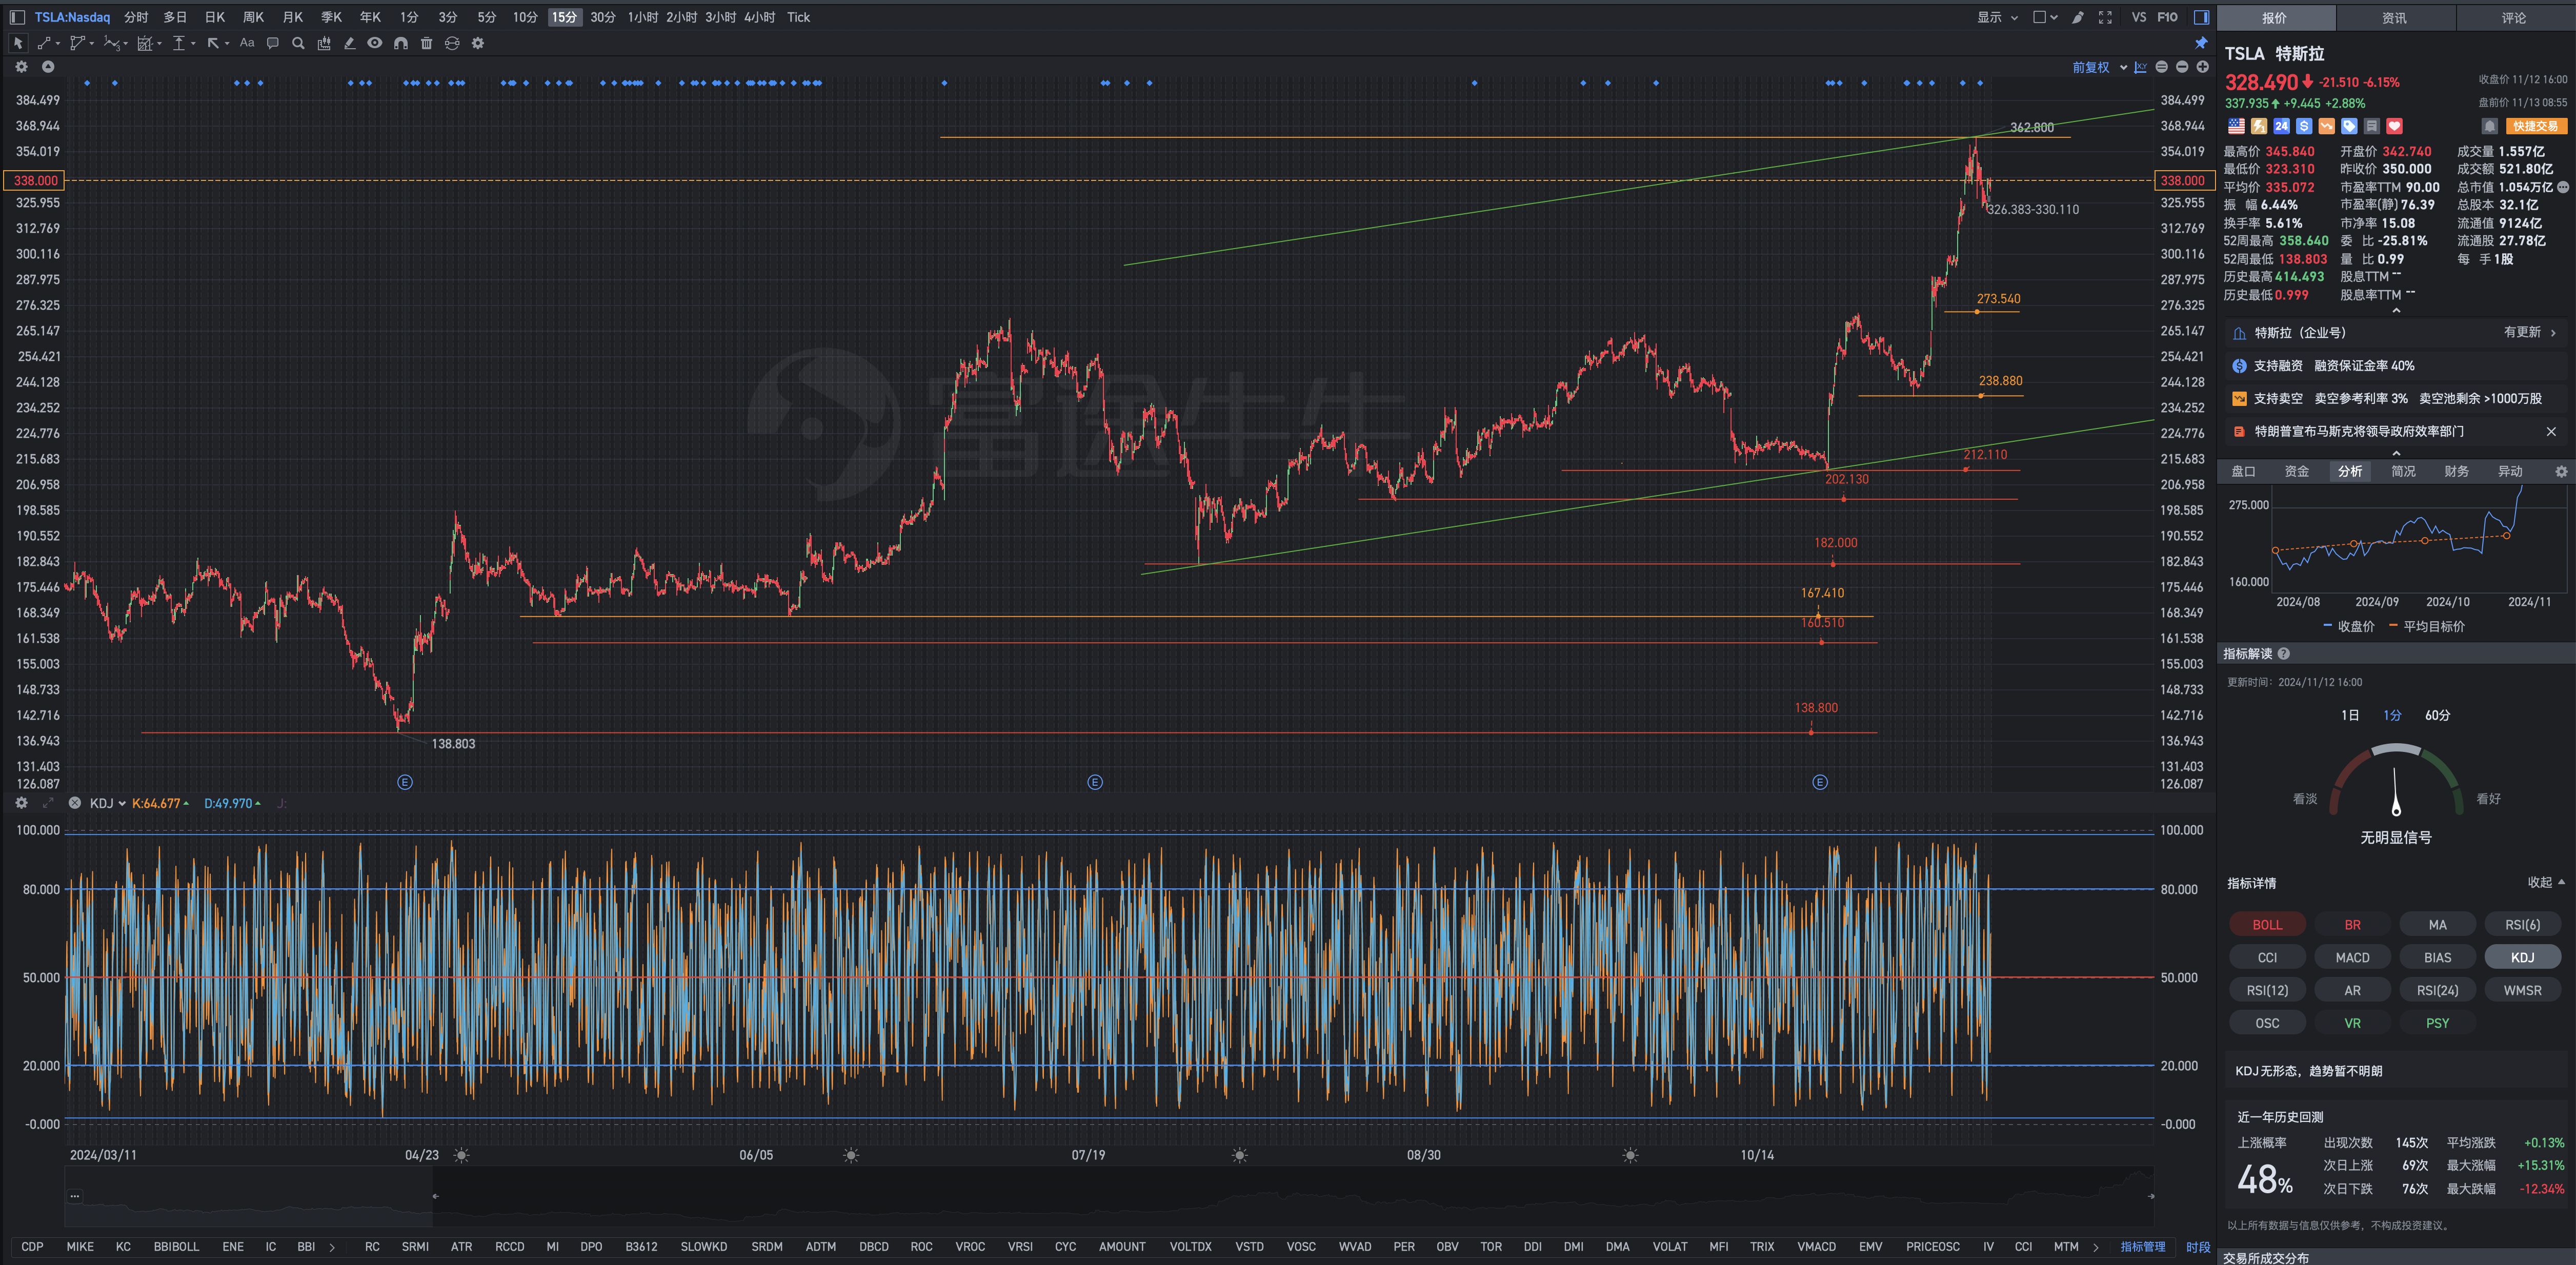Expand the wave 1-3 tools dropdown
2576x1265 pixels.
point(126,43)
